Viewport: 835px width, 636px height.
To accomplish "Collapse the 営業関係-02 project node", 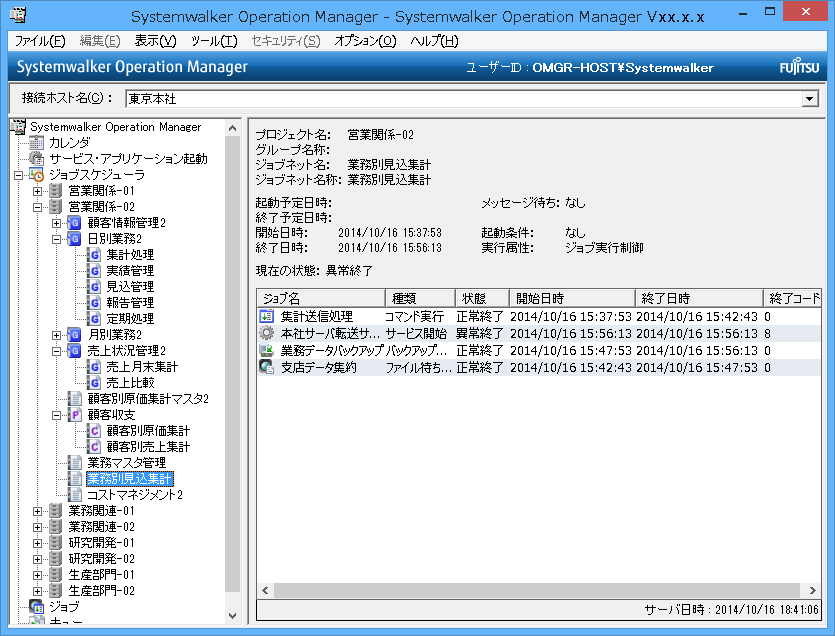I will [37, 207].
